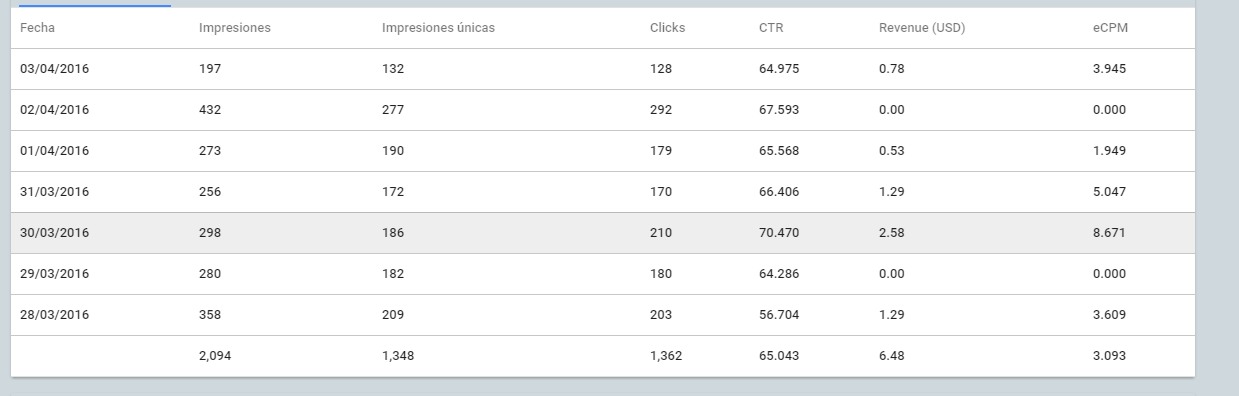Click the highlighted 30/03/2016 row
The height and width of the screenshot is (396, 1239).
click(x=602, y=233)
